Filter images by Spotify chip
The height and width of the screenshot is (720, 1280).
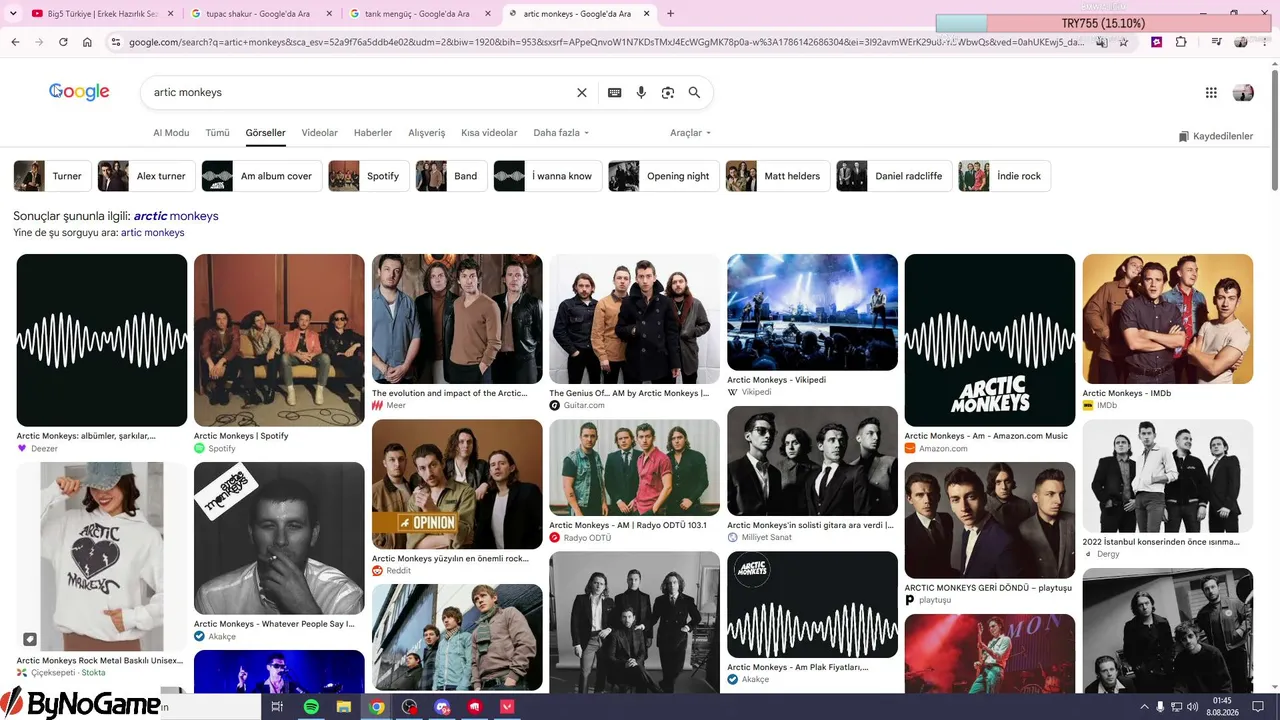pyautogui.click(x=369, y=176)
